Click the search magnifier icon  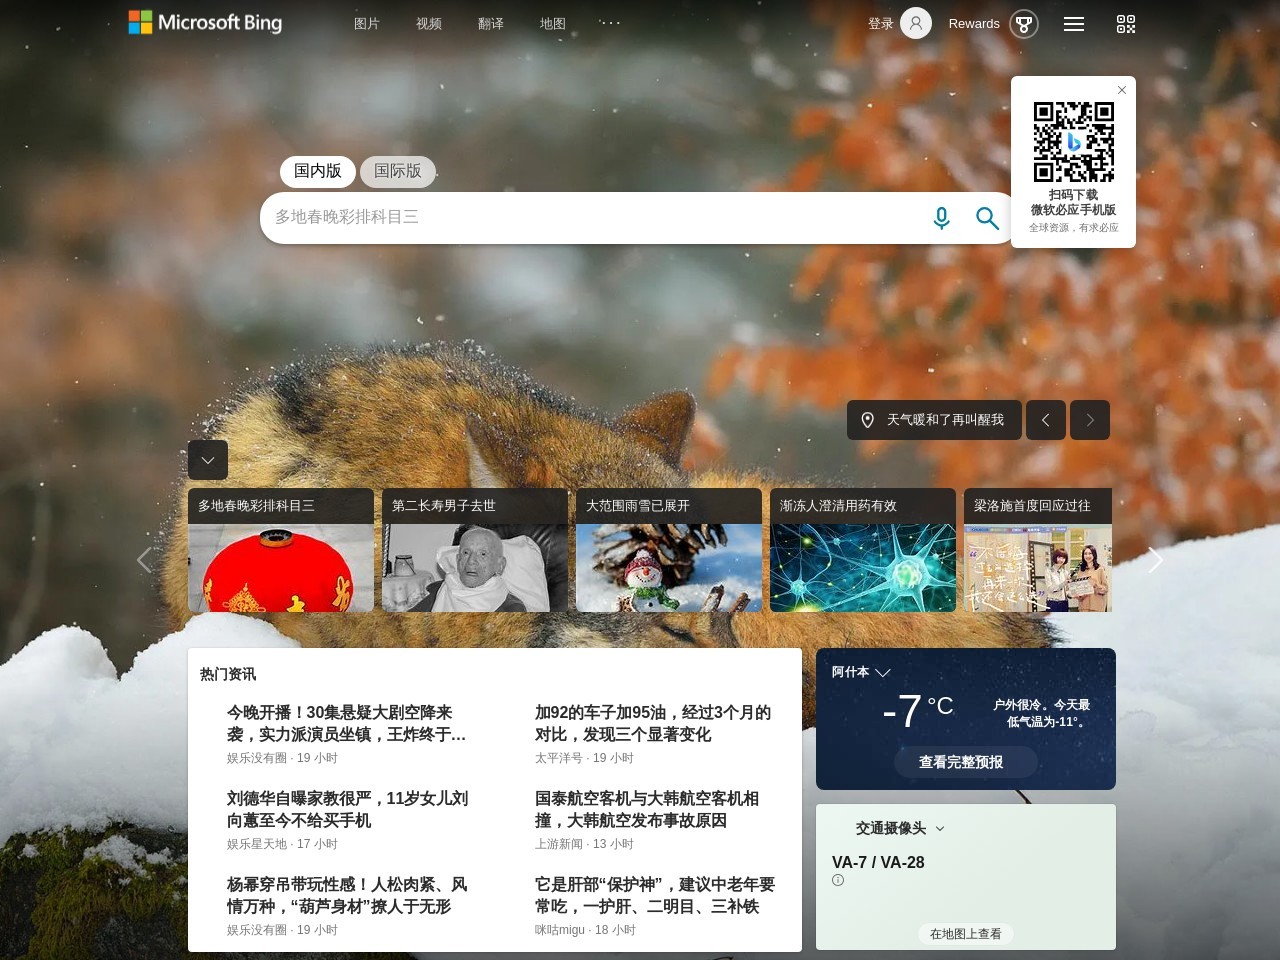click(x=987, y=217)
